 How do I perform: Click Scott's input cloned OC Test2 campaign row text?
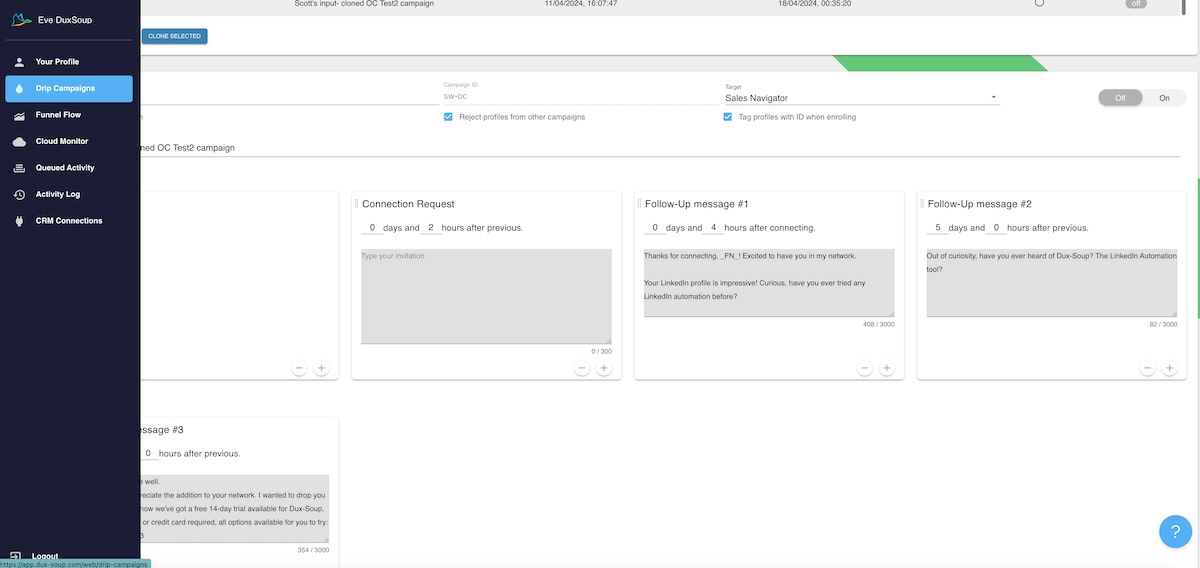coord(364,4)
